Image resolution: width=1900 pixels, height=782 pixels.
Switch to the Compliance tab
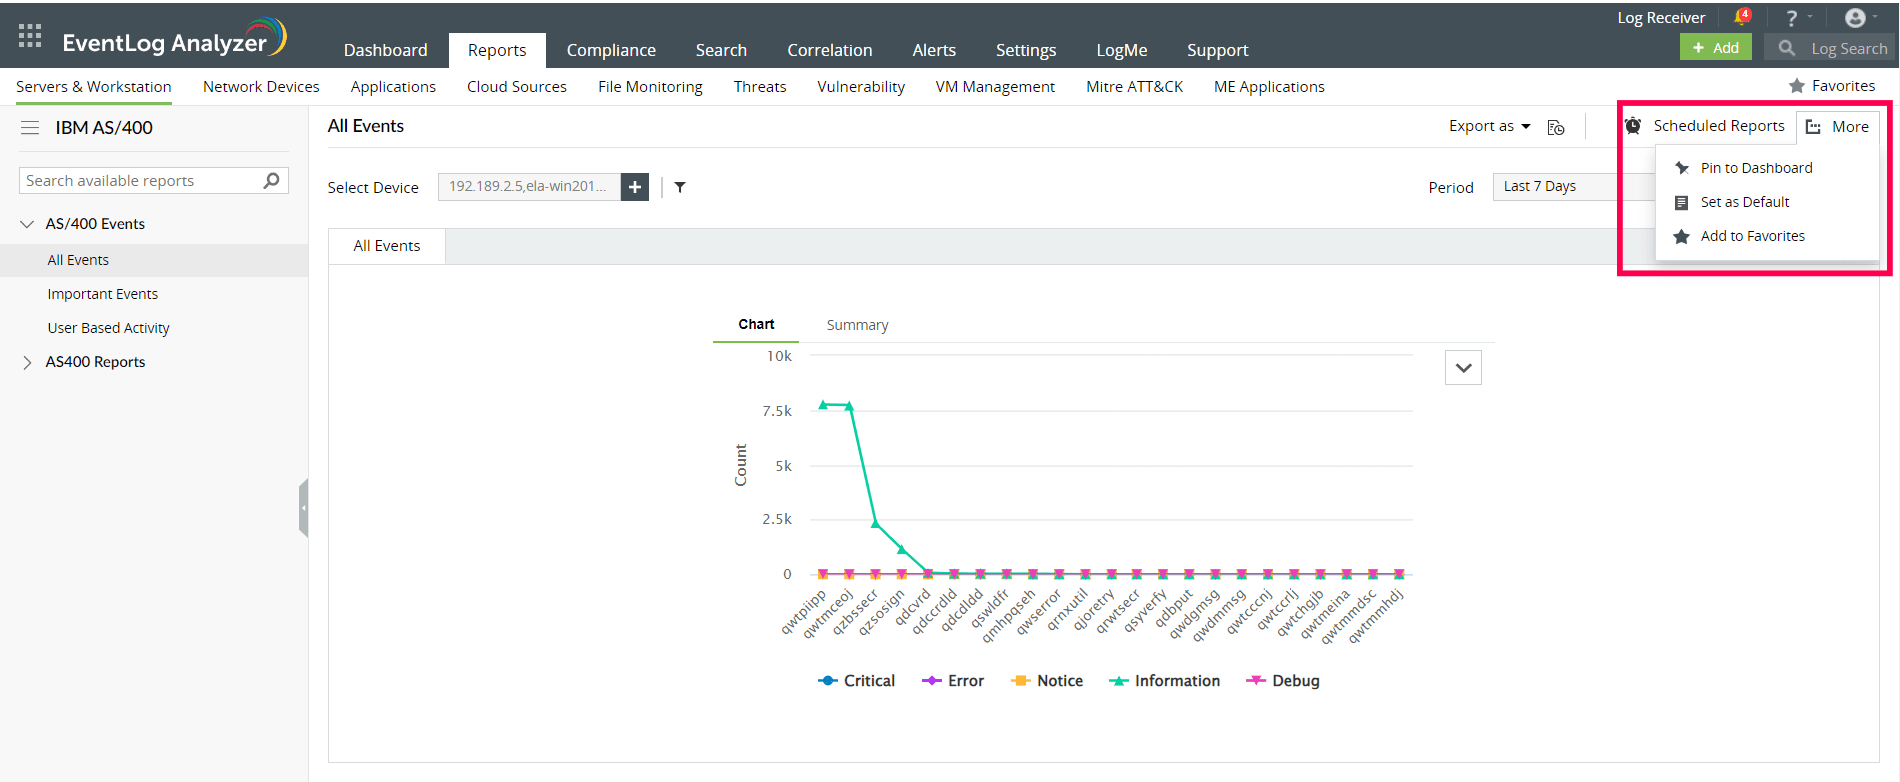pos(611,50)
